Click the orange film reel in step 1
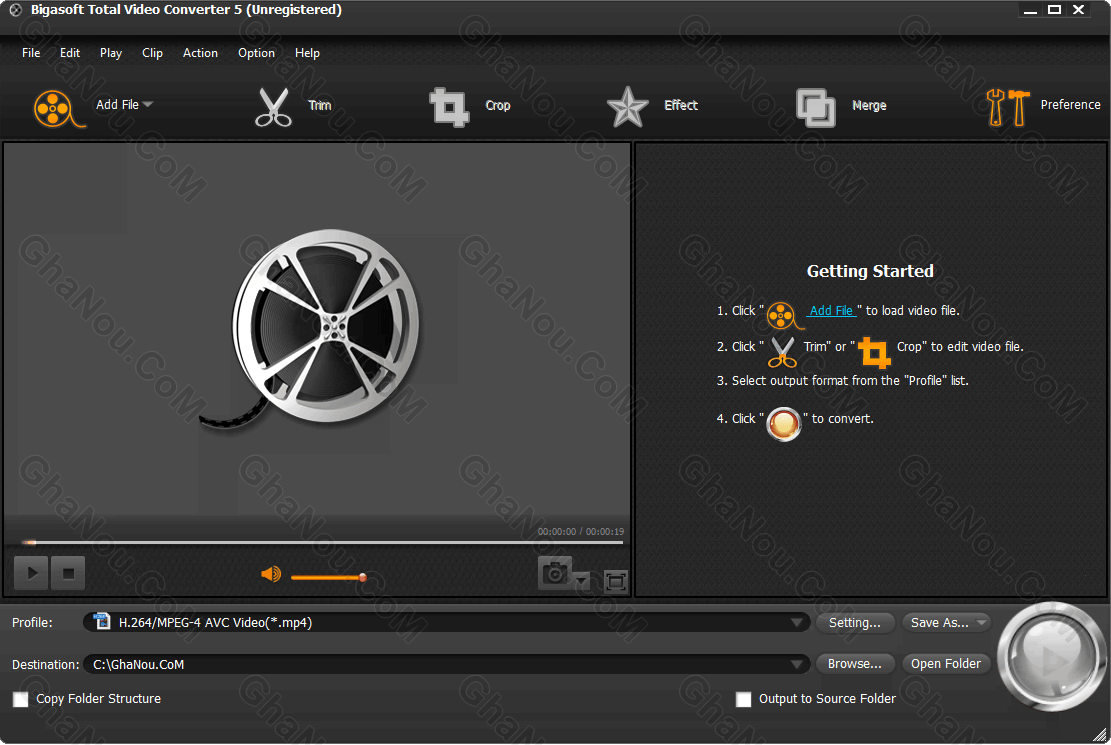1111x745 pixels. click(x=784, y=315)
